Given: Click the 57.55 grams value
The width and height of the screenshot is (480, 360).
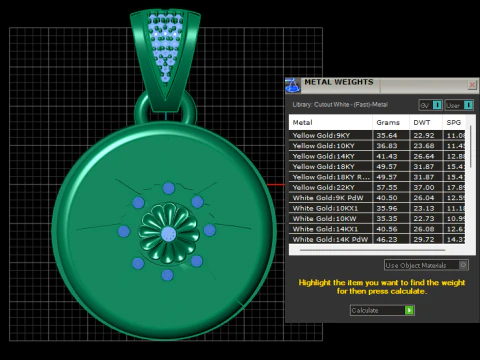Looking at the screenshot, I should point(387,187).
